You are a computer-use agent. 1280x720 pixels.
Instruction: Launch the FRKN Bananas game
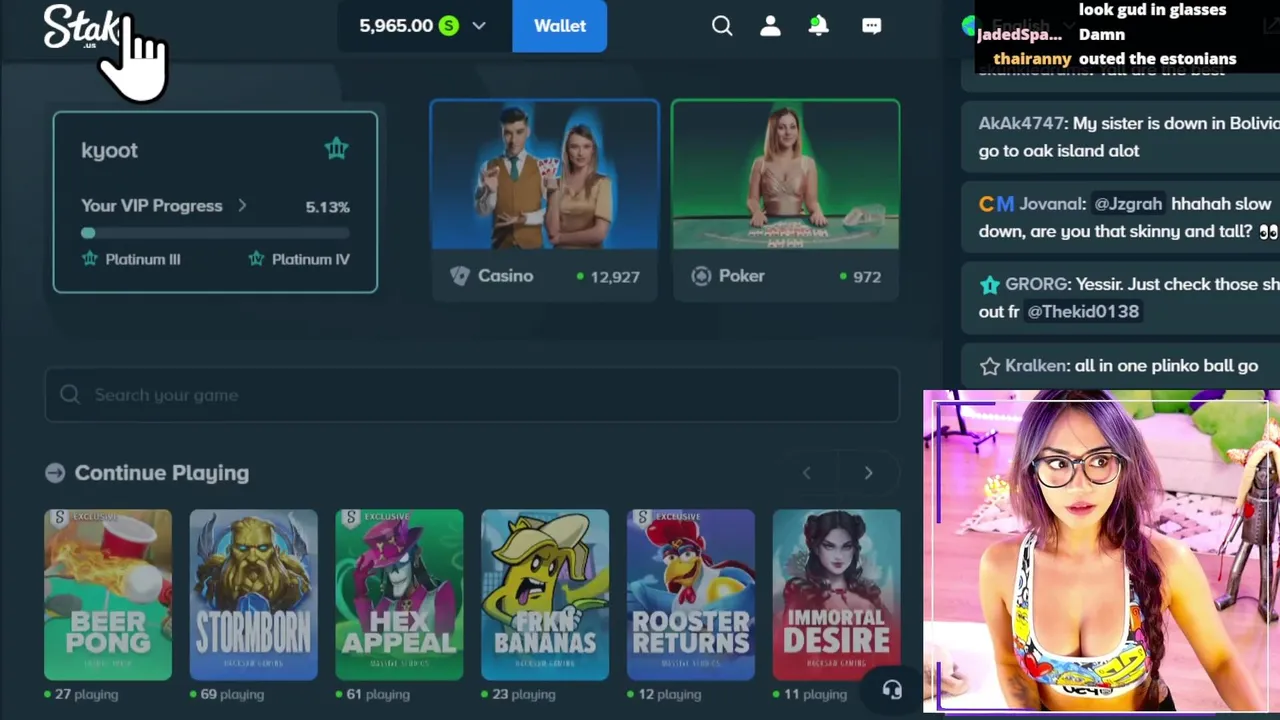coord(545,595)
